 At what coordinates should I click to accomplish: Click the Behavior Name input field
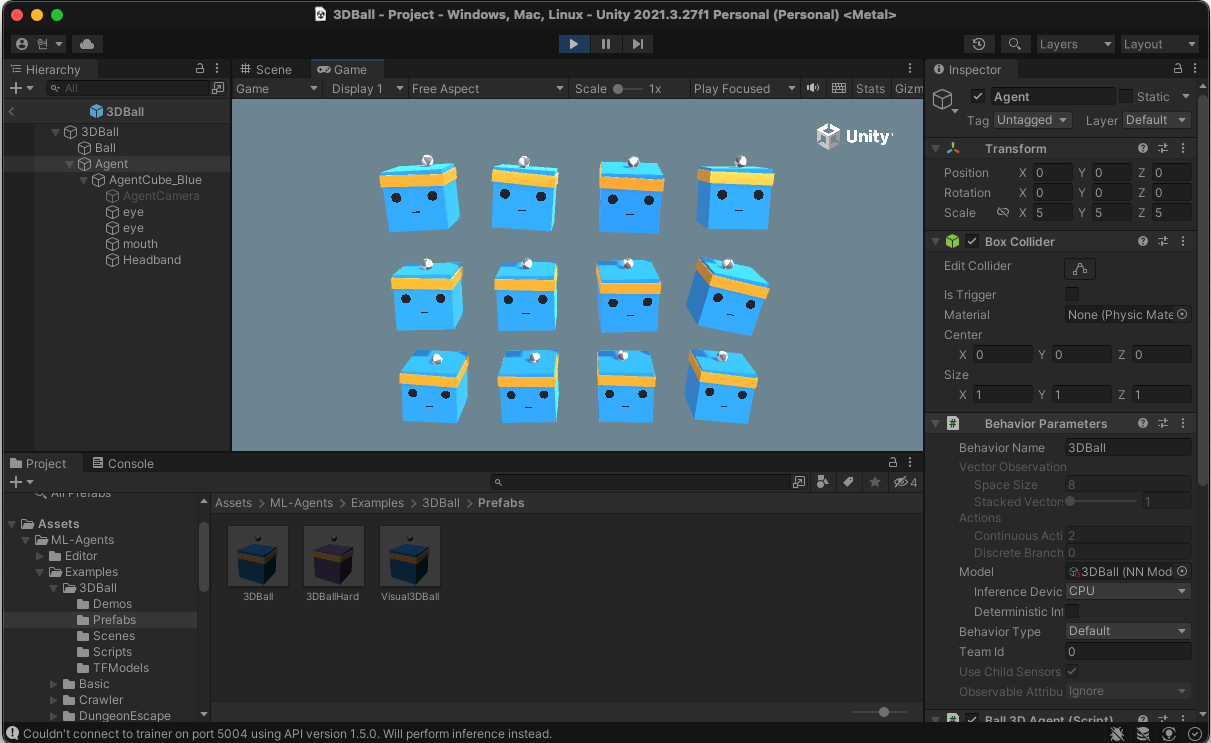point(1128,447)
